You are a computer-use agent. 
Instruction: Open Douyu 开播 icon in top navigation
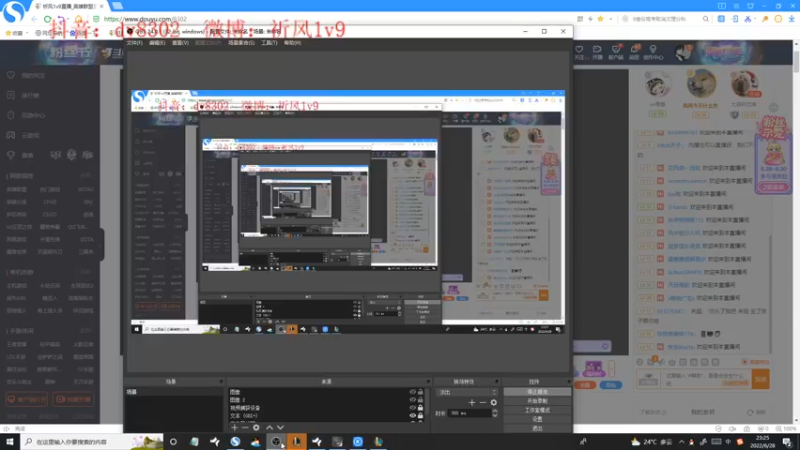pyautogui.click(x=597, y=52)
